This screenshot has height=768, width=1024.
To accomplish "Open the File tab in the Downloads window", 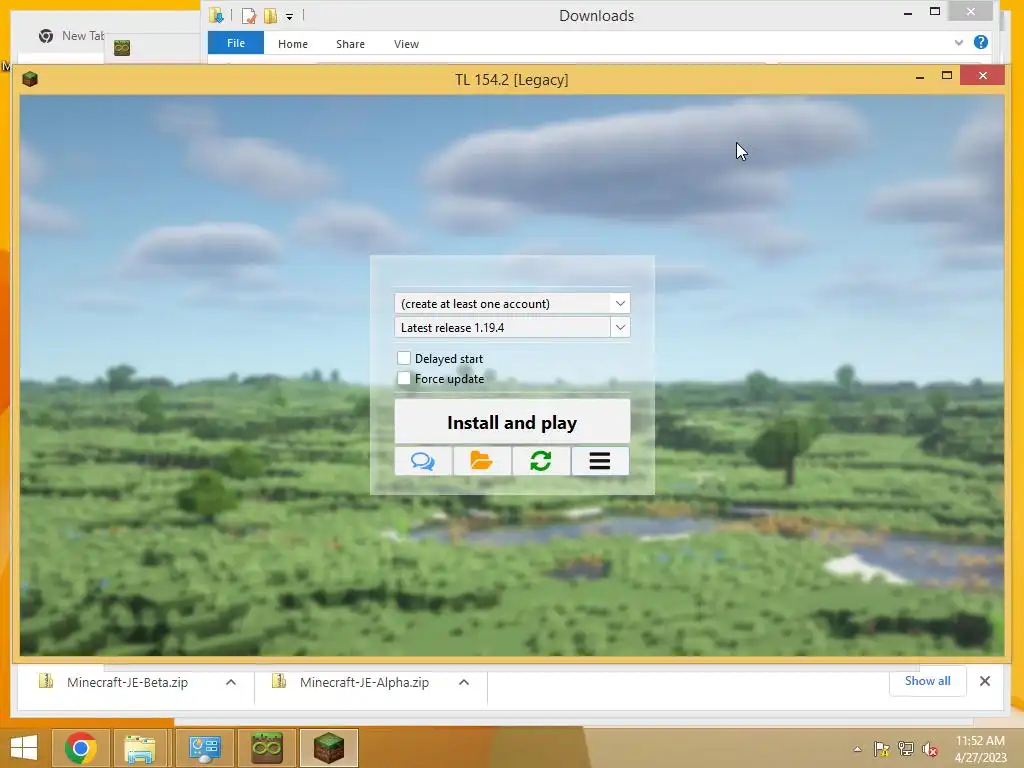I will click(236, 43).
